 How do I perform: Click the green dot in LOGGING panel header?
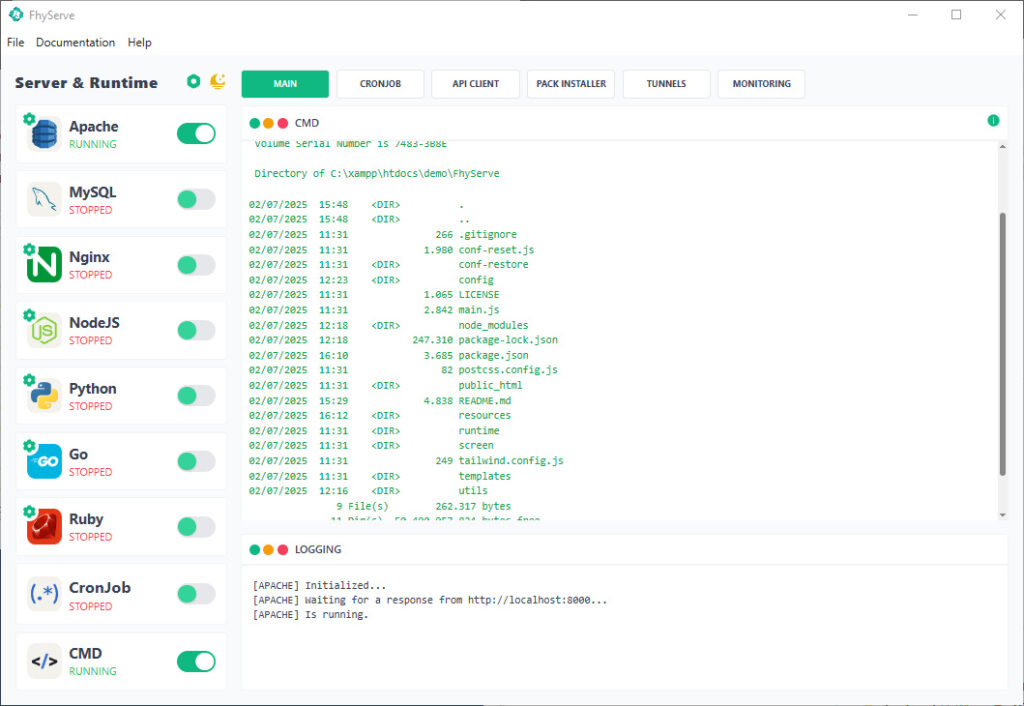click(255, 549)
